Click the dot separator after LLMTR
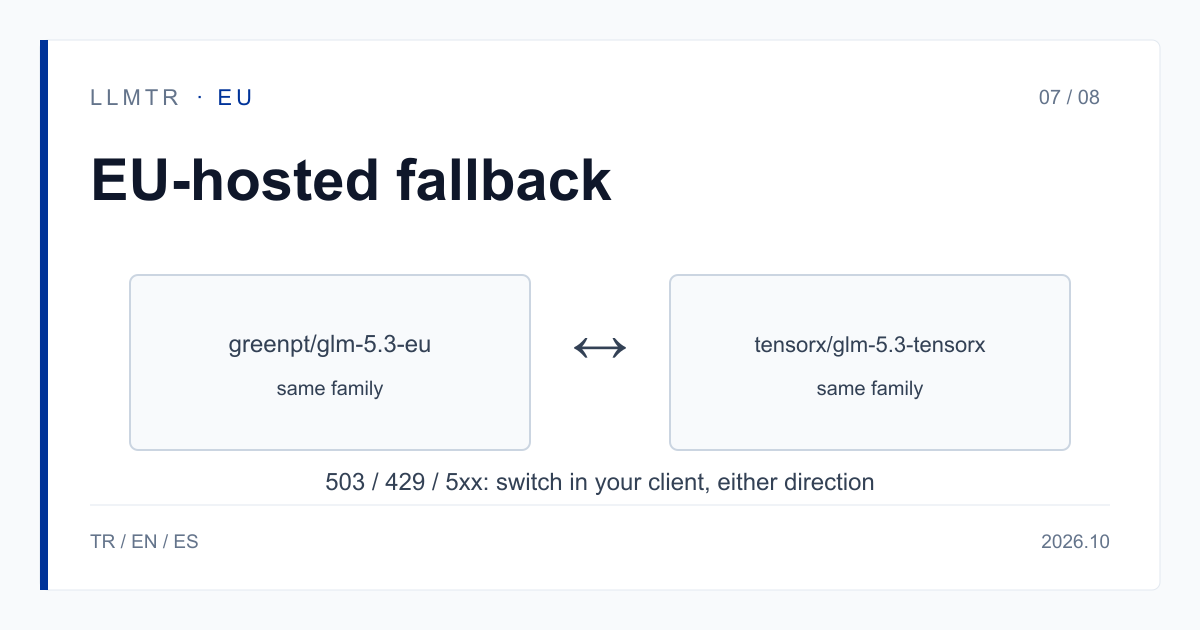 click(200, 97)
